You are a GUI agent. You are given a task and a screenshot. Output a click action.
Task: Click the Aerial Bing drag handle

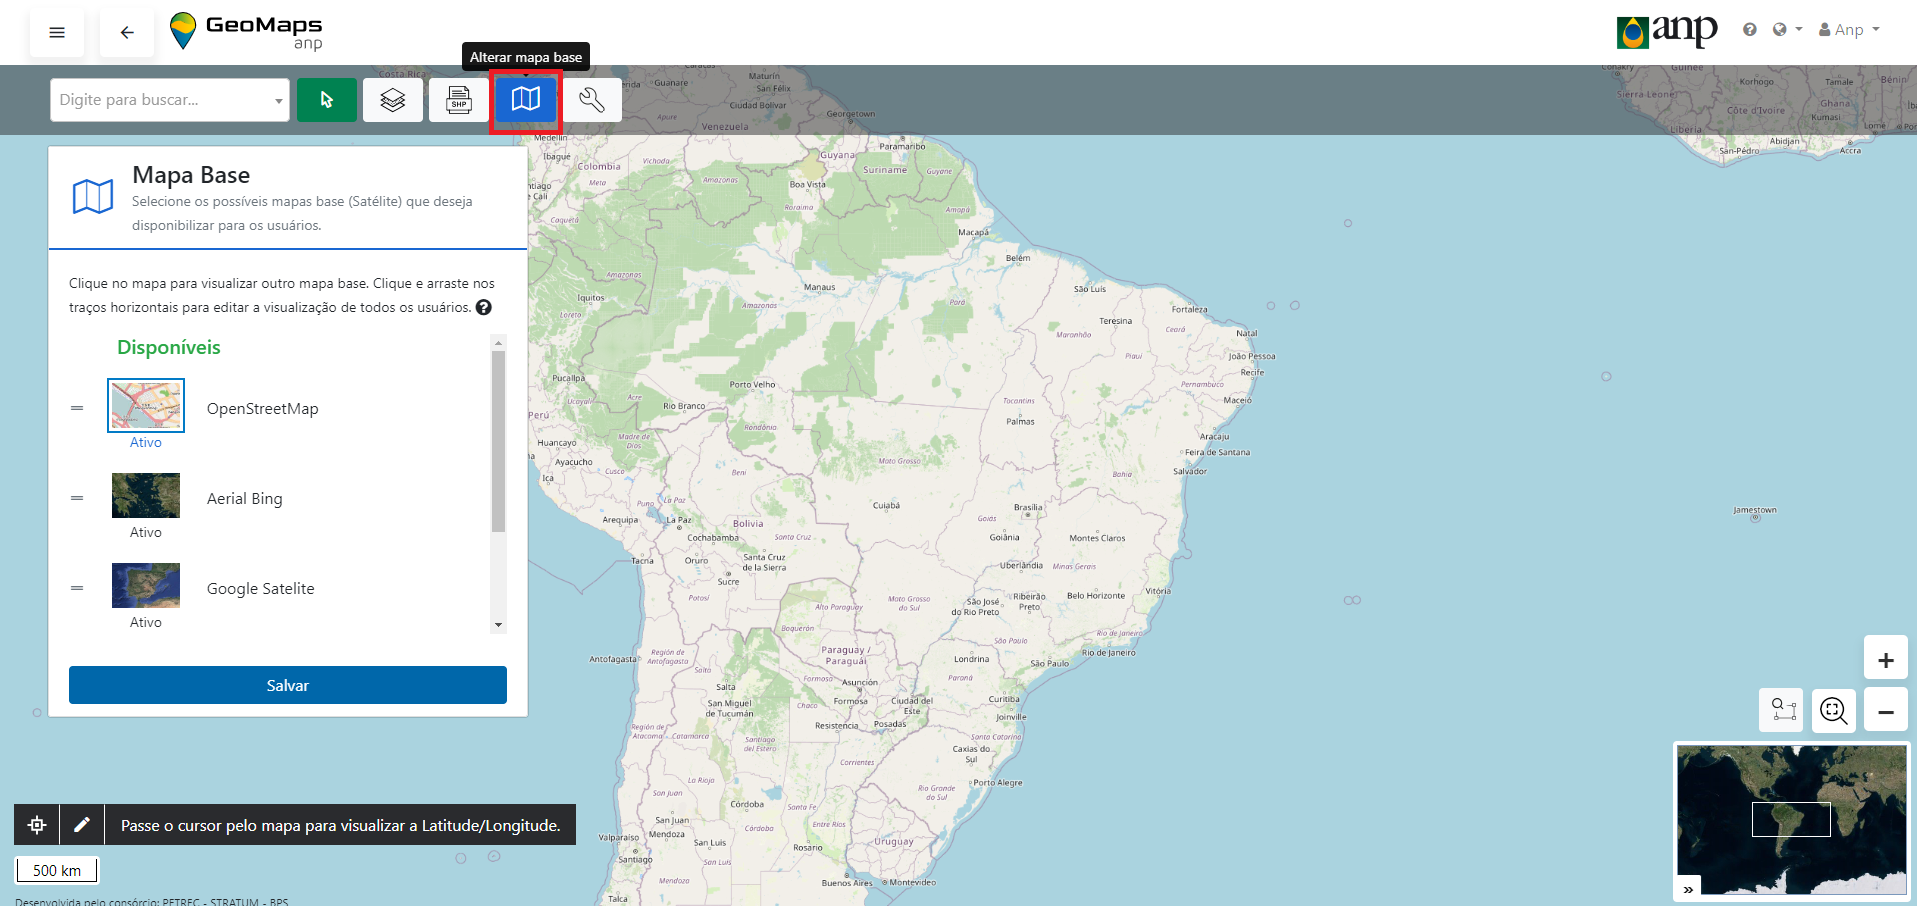click(x=77, y=498)
